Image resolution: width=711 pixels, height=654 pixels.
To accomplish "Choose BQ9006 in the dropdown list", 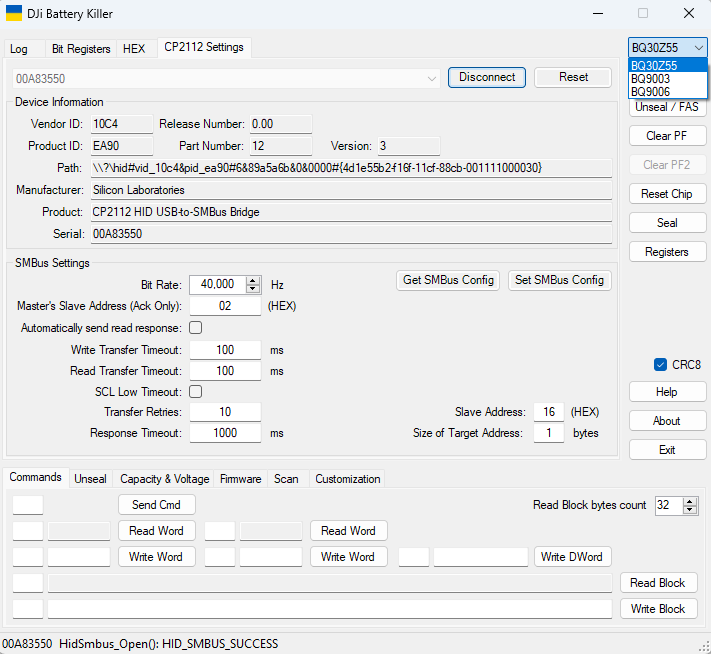I will pyautogui.click(x=667, y=92).
